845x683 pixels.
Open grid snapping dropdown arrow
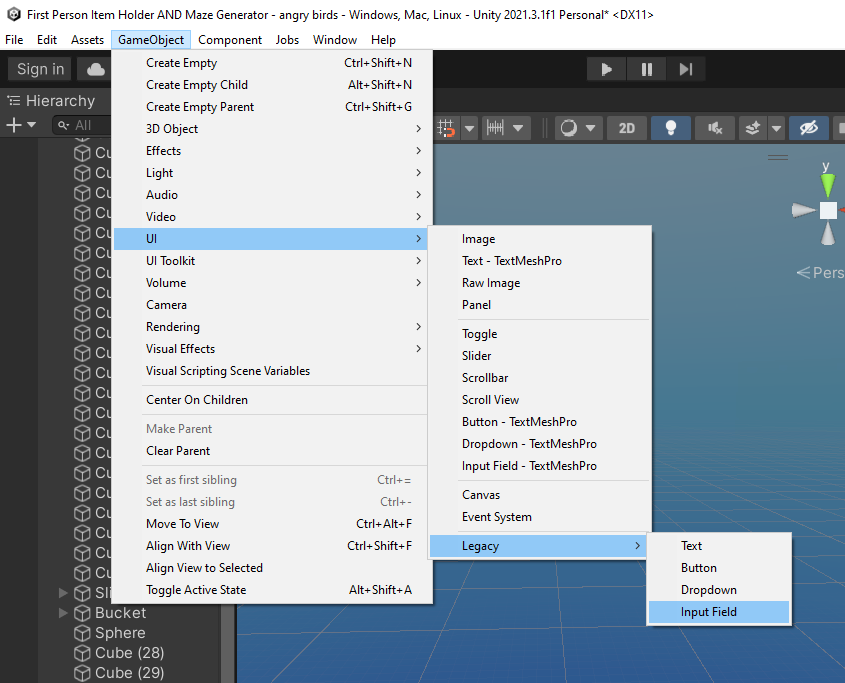tap(469, 128)
